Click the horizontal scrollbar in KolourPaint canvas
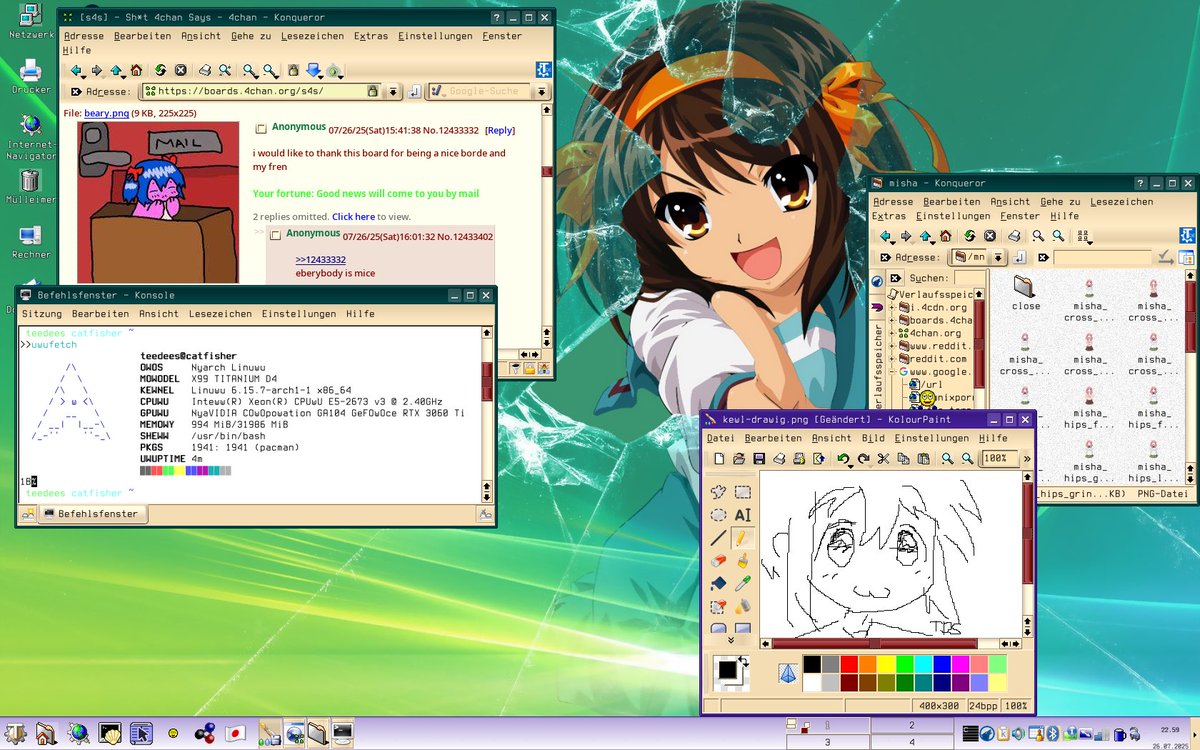This screenshot has height=750, width=1200. [x=875, y=643]
